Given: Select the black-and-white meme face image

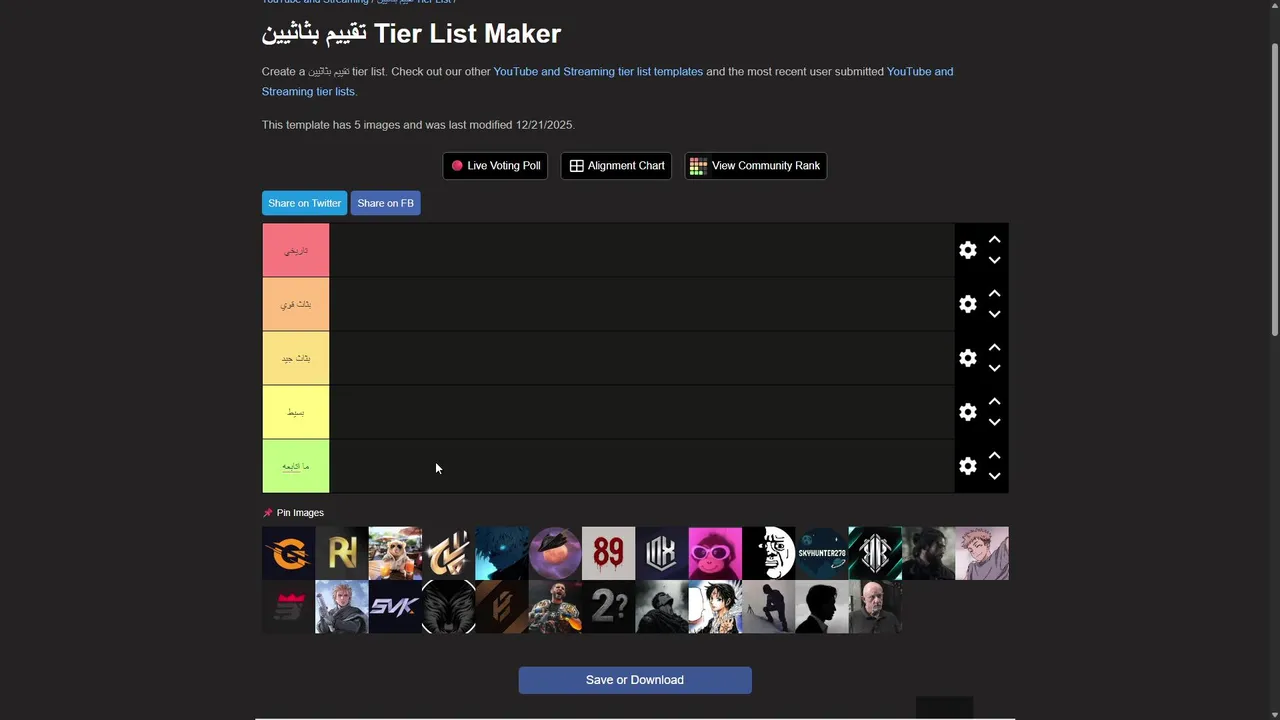Looking at the screenshot, I should tap(768, 553).
